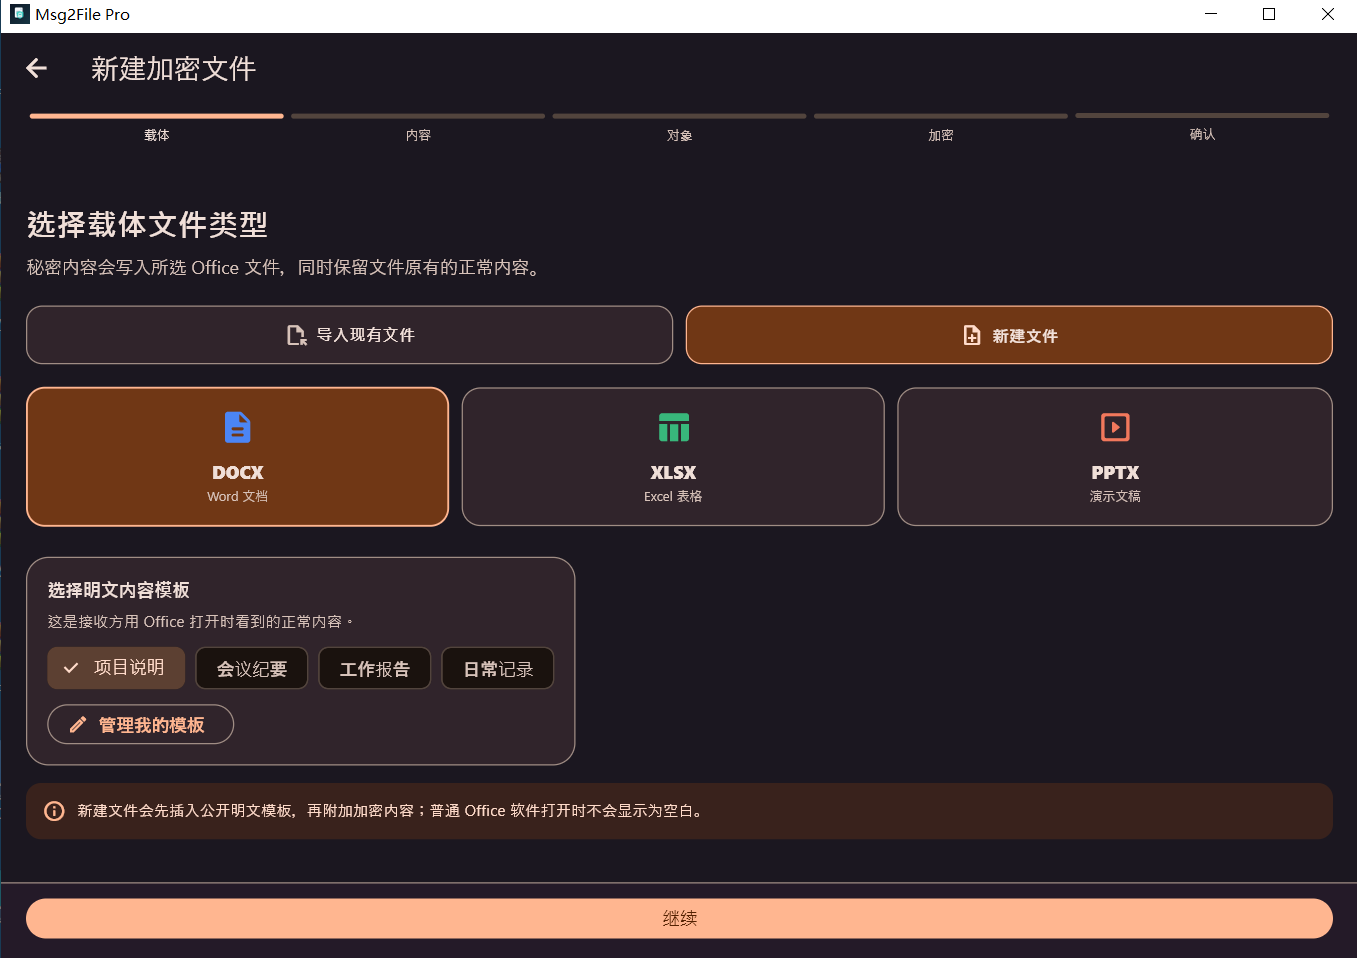Click the pencil icon on 管理我的模板
The height and width of the screenshot is (958, 1357).
(78, 725)
